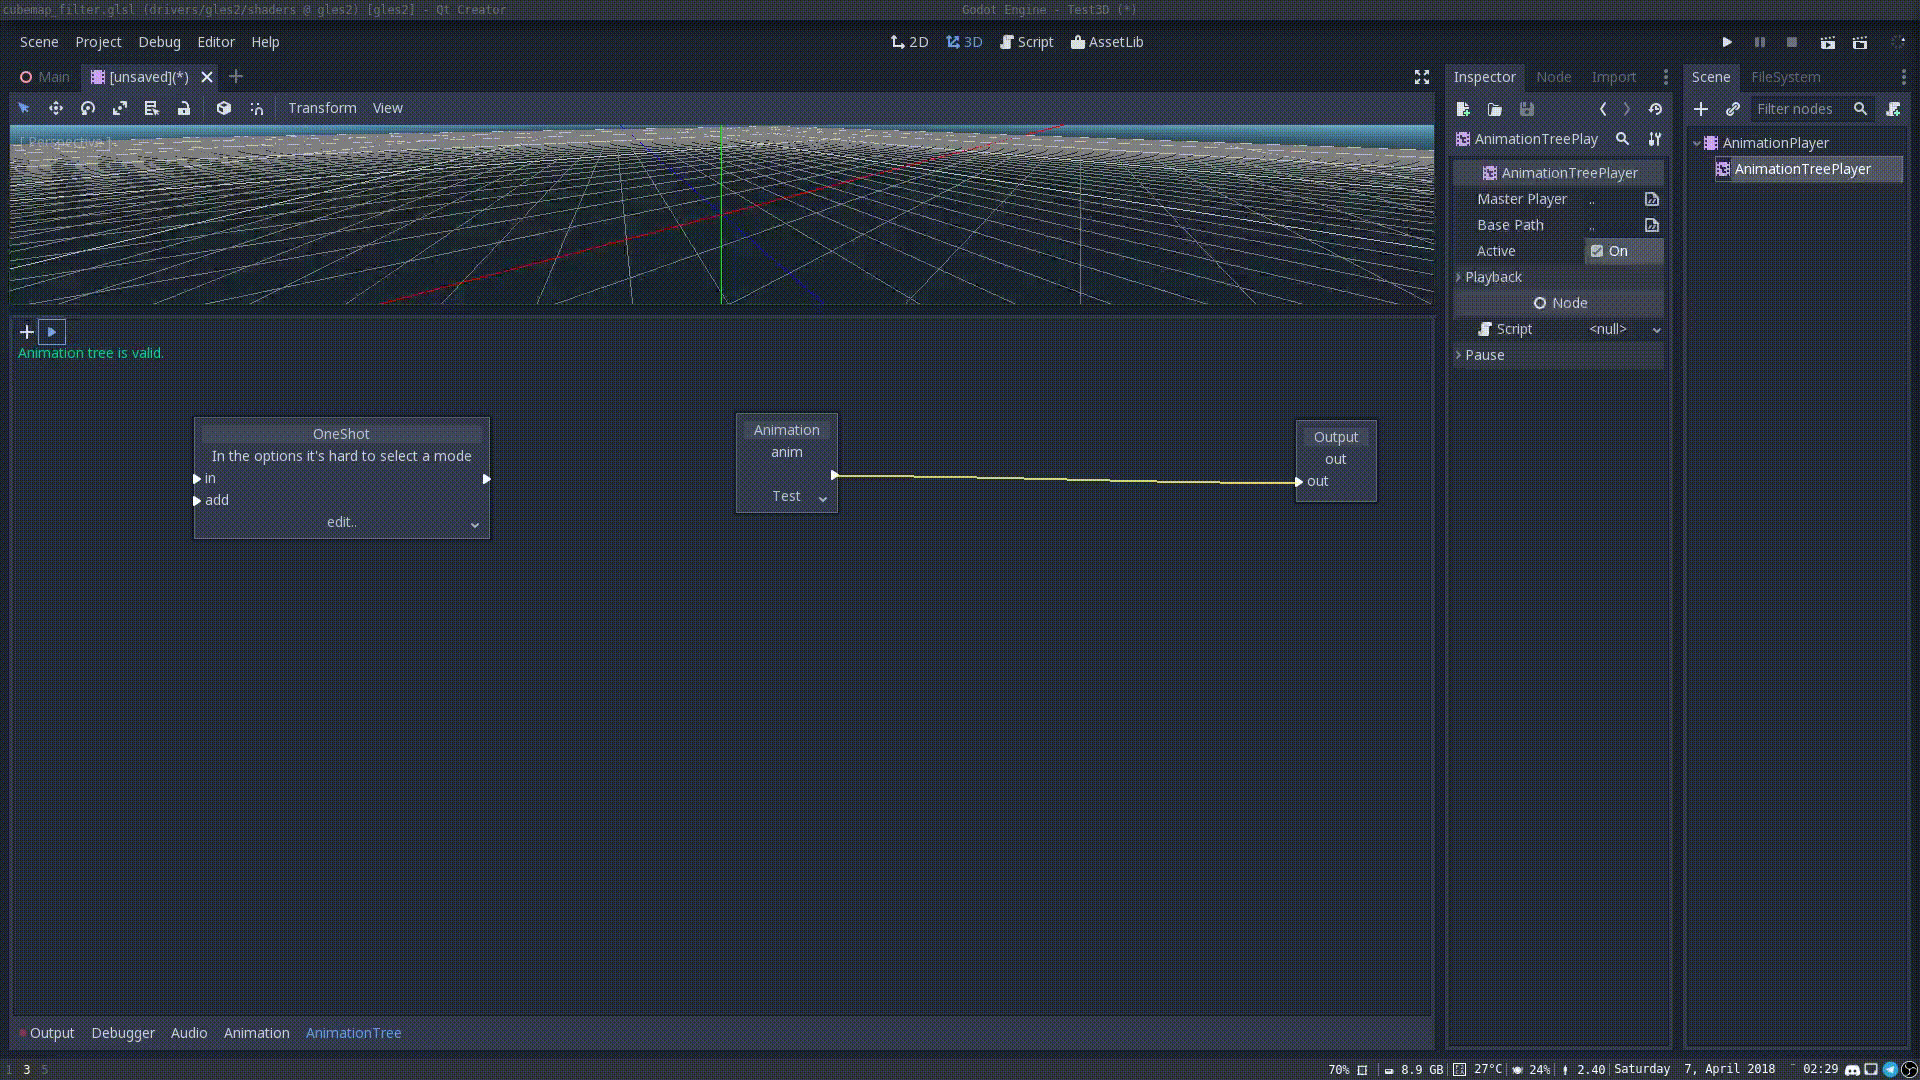The width and height of the screenshot is (1920, 1080).
Task: Select the Rotate tool in the 3D toolbar
Action: [87, 108]
